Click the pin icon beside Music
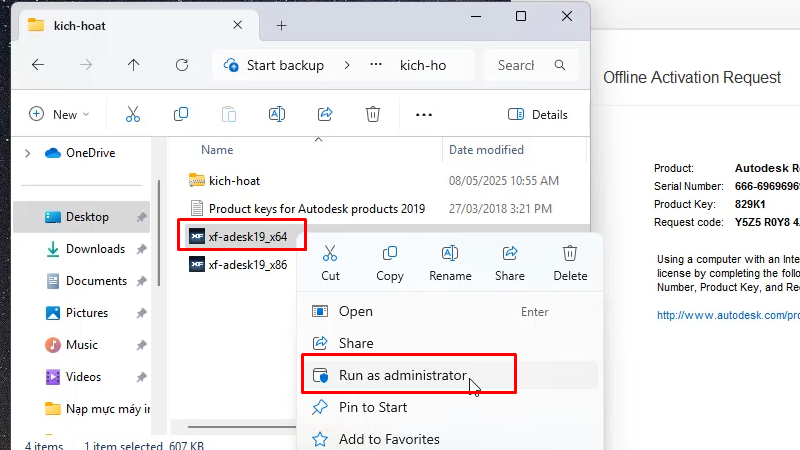Screen dimensions: 800x450 [141, 345]
